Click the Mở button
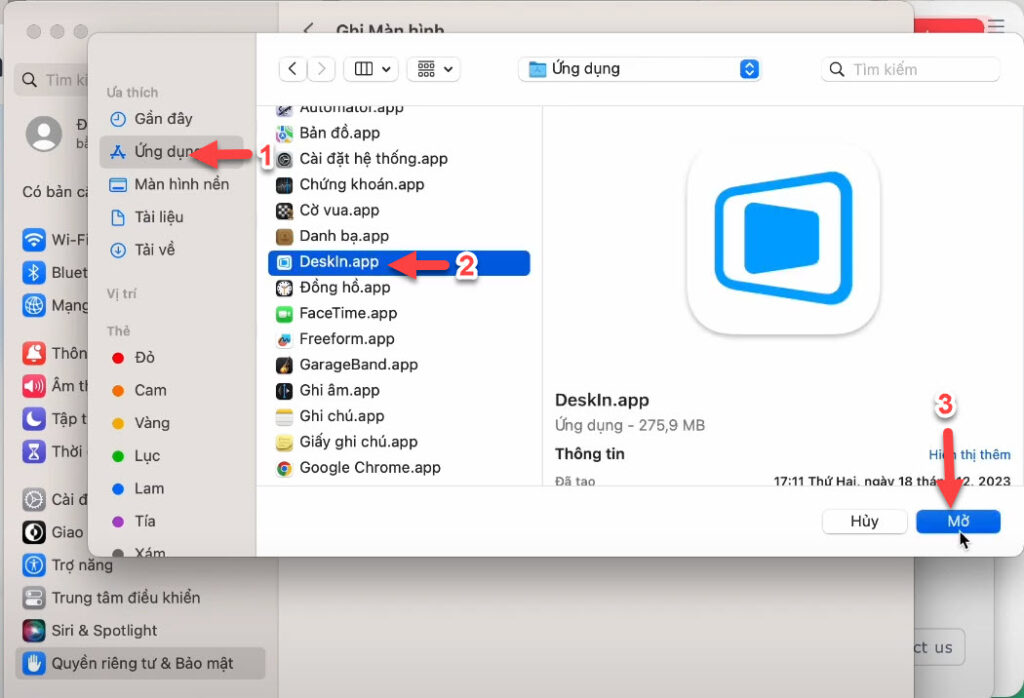 coord(958,521)
